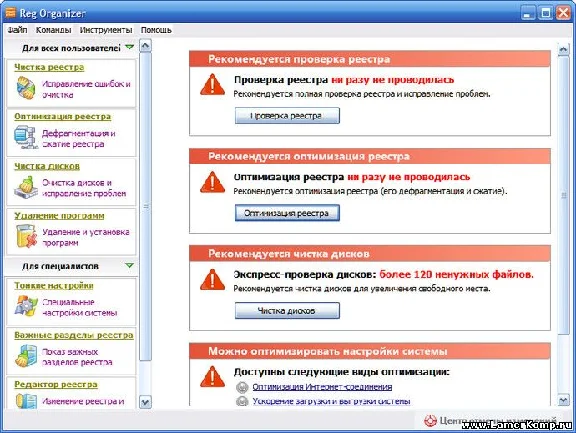Click Специальные настройки системы description
Screen dimensions: 576x433
[79, 307]
